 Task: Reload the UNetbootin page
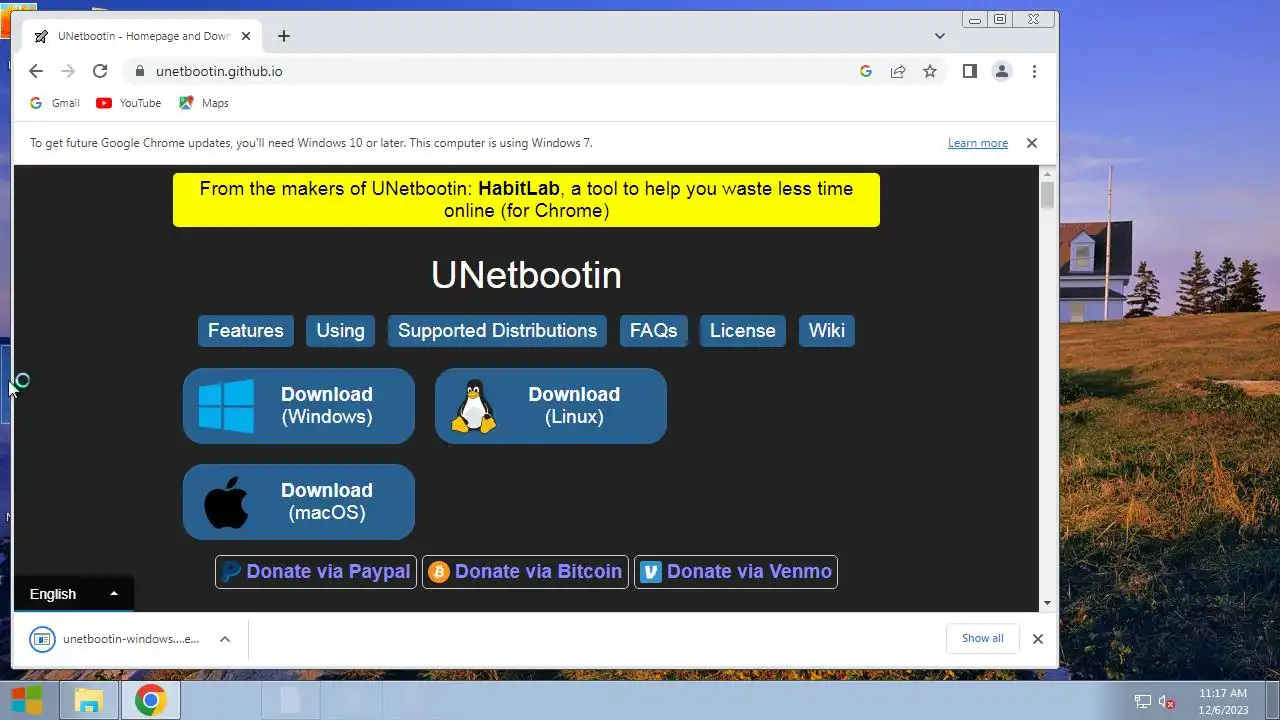pyautogui.click(x=100, y=71)
